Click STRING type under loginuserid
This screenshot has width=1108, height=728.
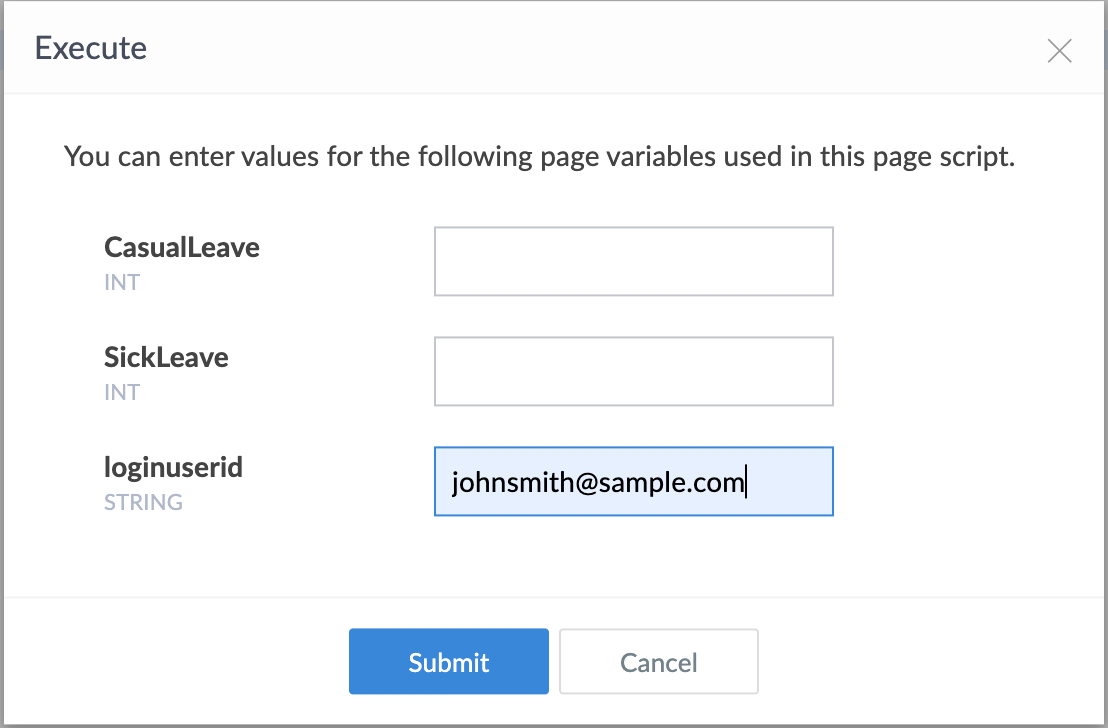(x=143, y=502)
